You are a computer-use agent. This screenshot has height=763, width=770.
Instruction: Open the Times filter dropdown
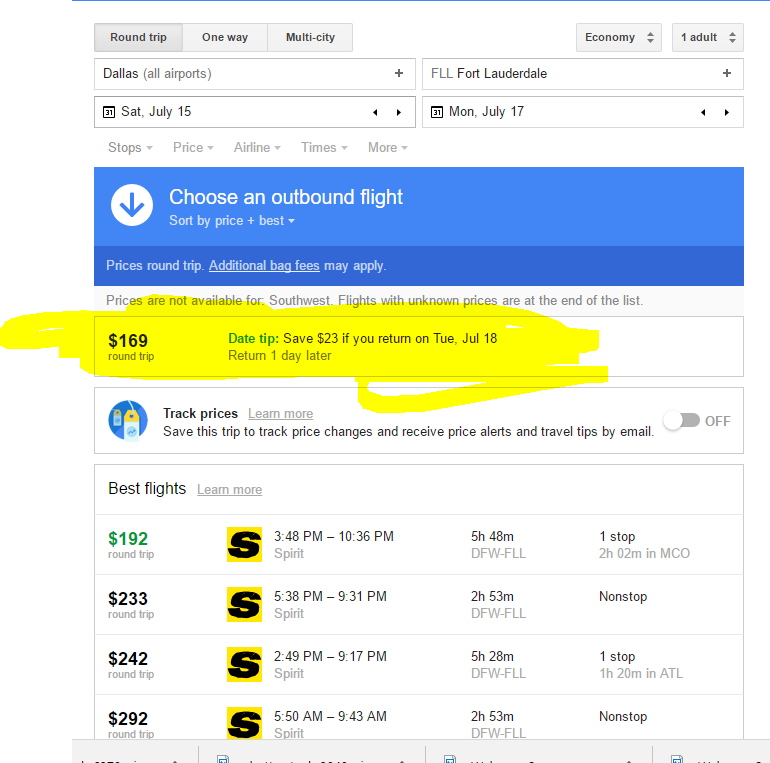pyautogui.click(x=324, y=148)
